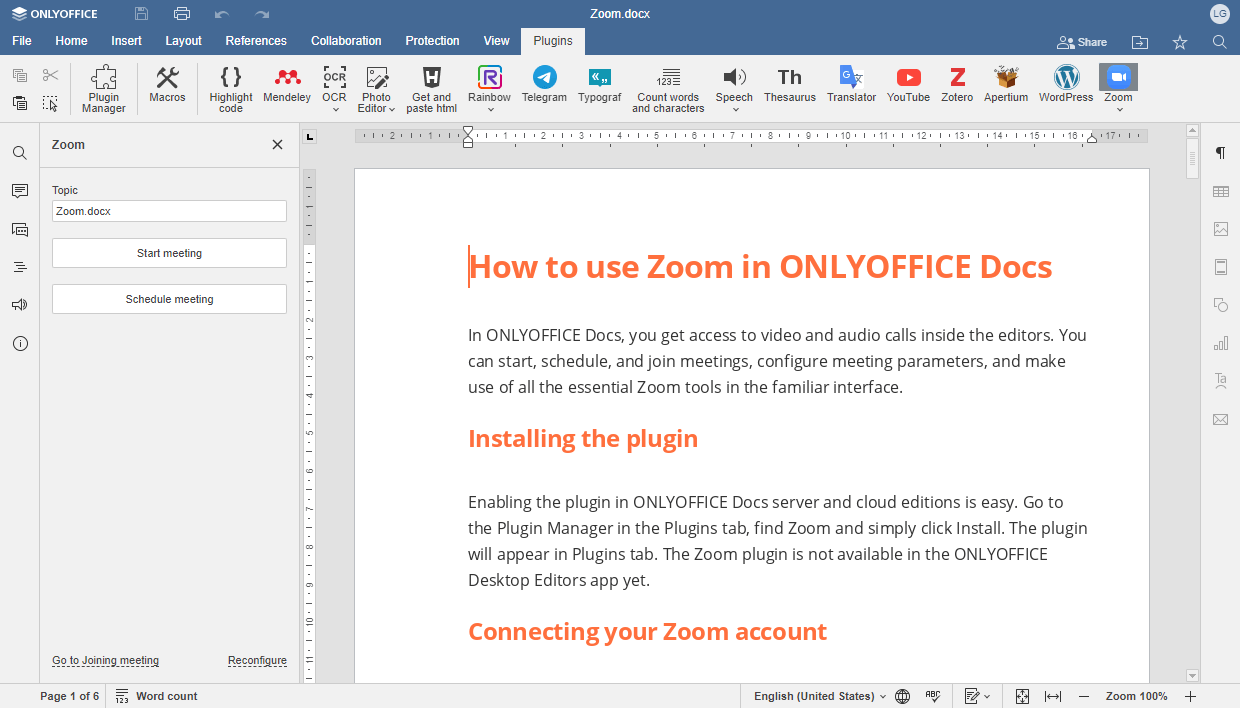Open paragraph settings in right sidebar
This screenshot has width=1240, height=708.
[1220, 153]
